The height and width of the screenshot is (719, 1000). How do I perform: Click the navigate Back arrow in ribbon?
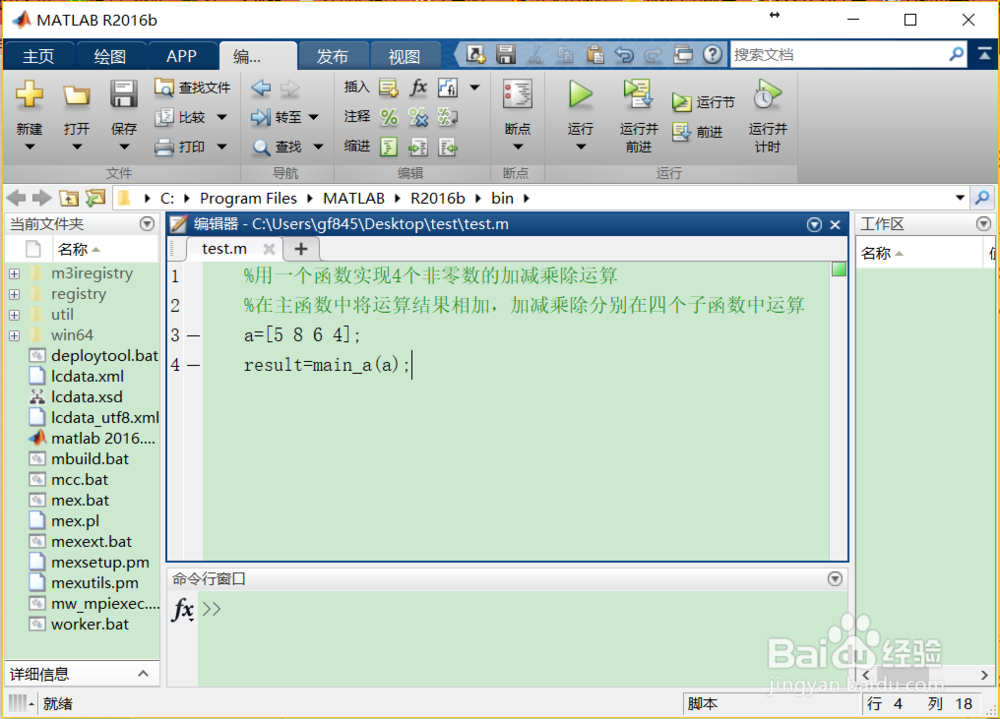click(x=261, y=88)
